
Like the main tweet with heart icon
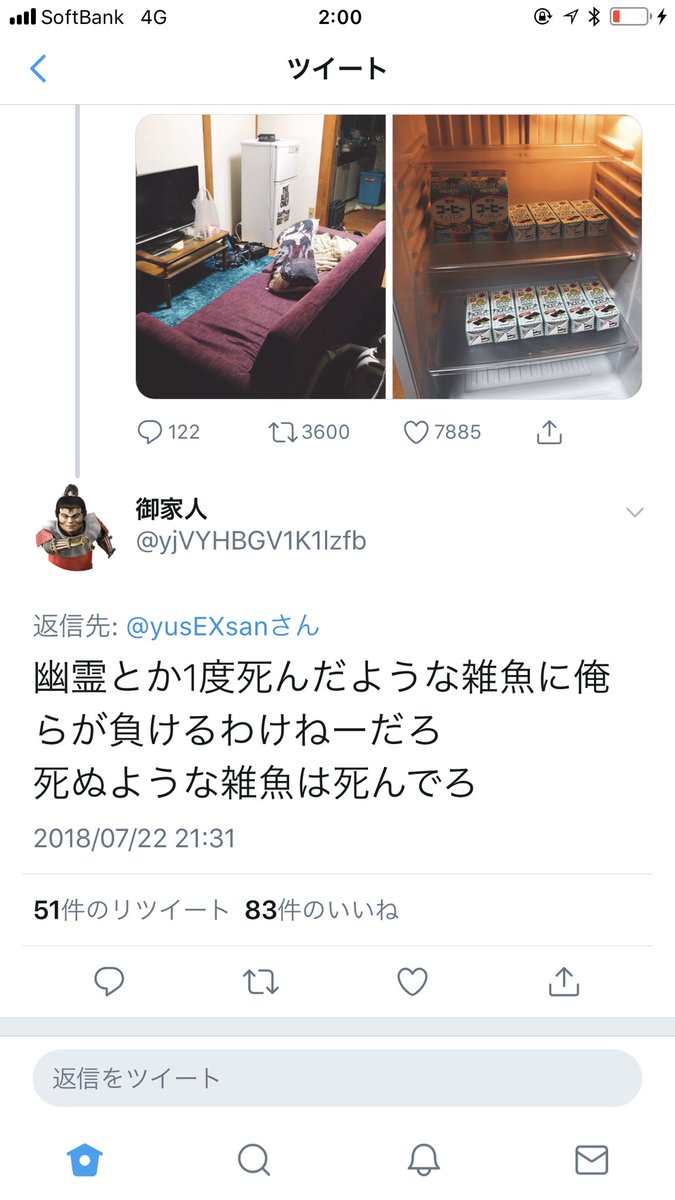[x=412, y=982]
